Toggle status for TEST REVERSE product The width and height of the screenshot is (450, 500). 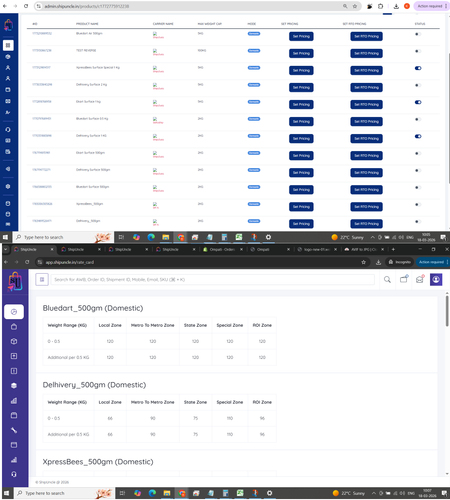[x=418, y=51]
